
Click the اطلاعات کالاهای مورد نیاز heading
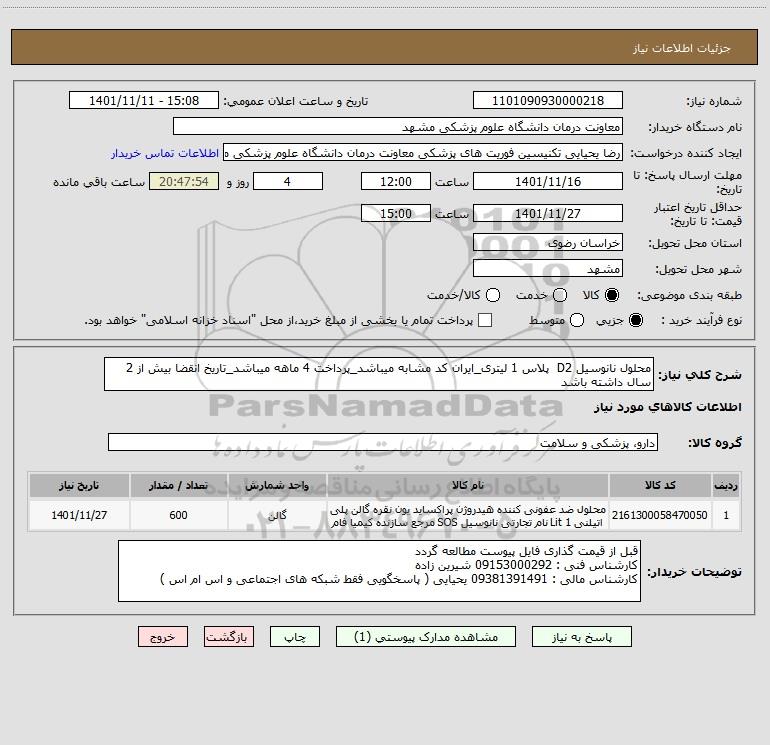click(x=668, y=407)
